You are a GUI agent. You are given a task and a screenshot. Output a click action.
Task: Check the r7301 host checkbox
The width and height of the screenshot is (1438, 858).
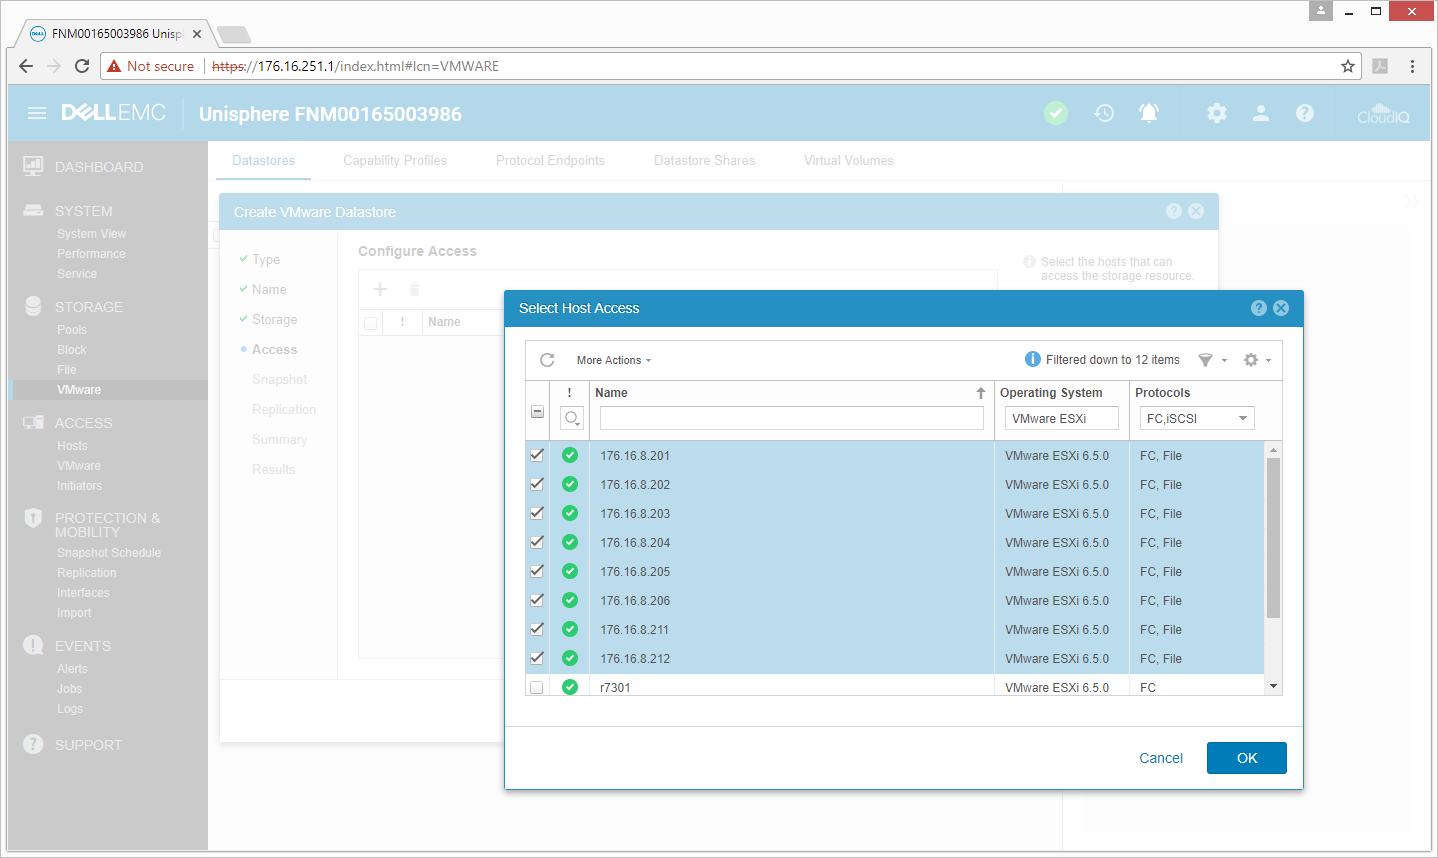[537, 687]
